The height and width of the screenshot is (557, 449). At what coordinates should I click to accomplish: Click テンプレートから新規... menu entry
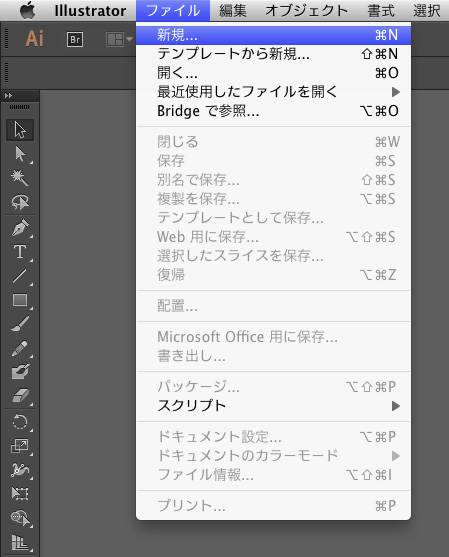point(274,54)
